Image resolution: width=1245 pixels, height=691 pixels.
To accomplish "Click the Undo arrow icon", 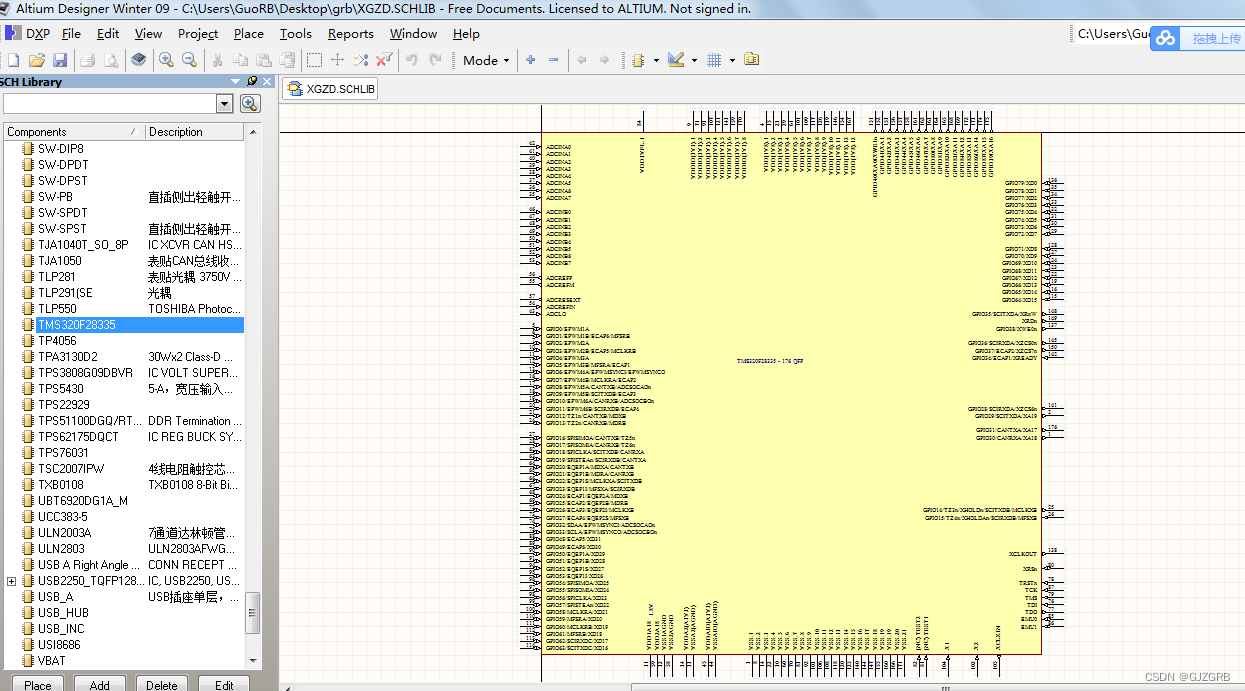I will pos(410,60).
